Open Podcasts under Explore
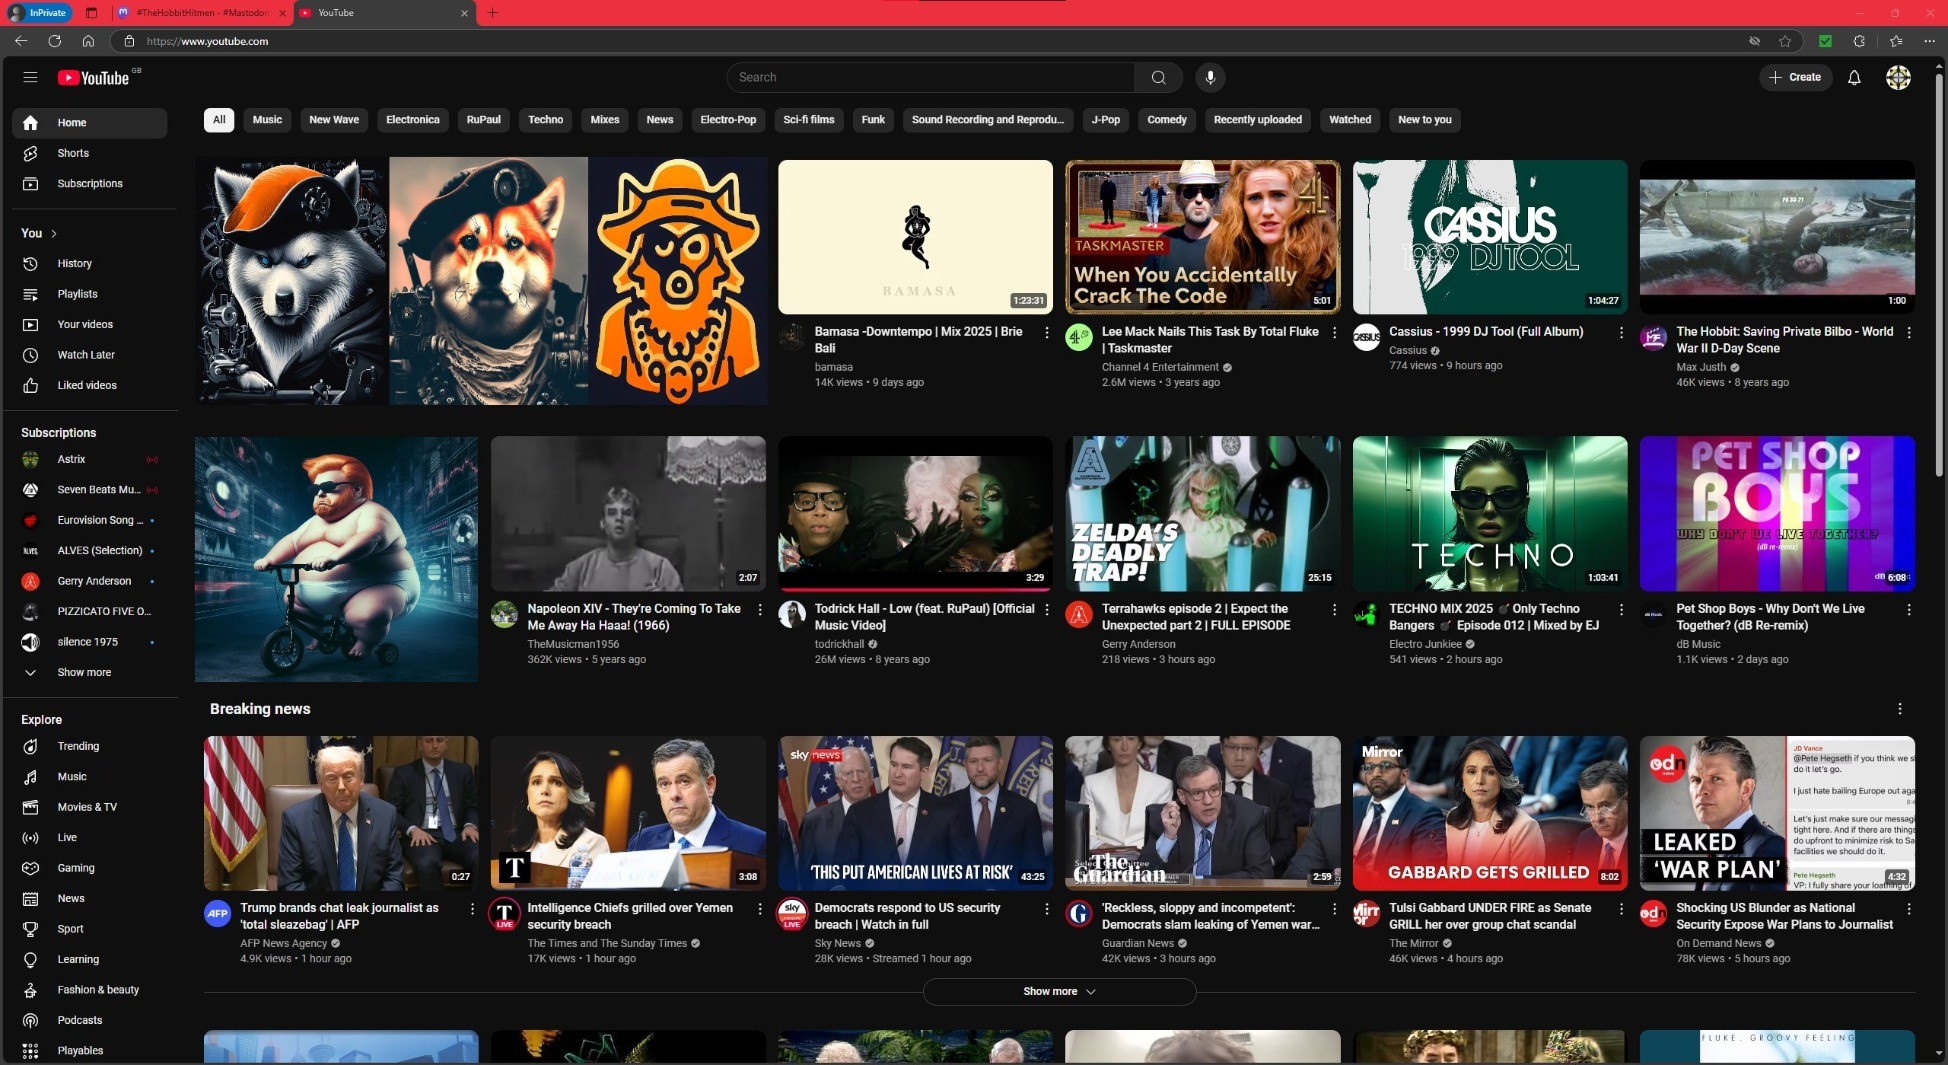The image size is (1948, 1065). 89,1020
